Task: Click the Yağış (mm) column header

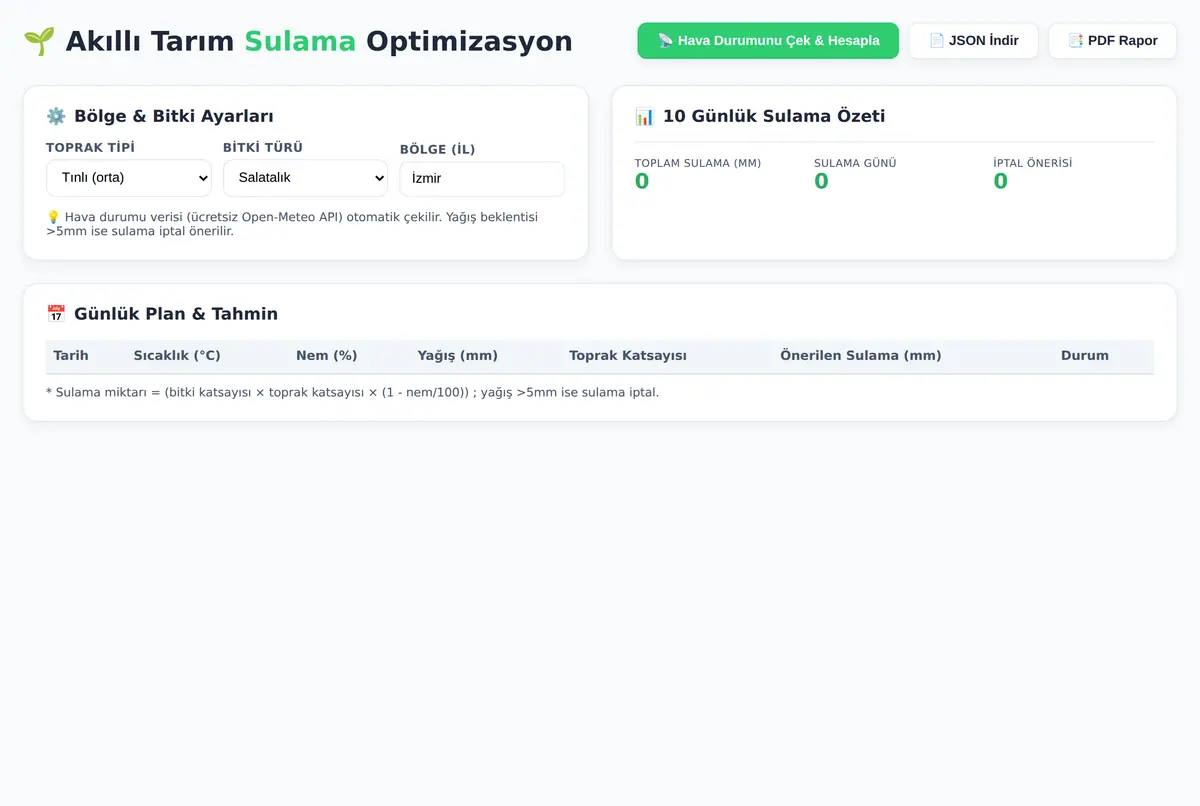Action: click(458, 356)
